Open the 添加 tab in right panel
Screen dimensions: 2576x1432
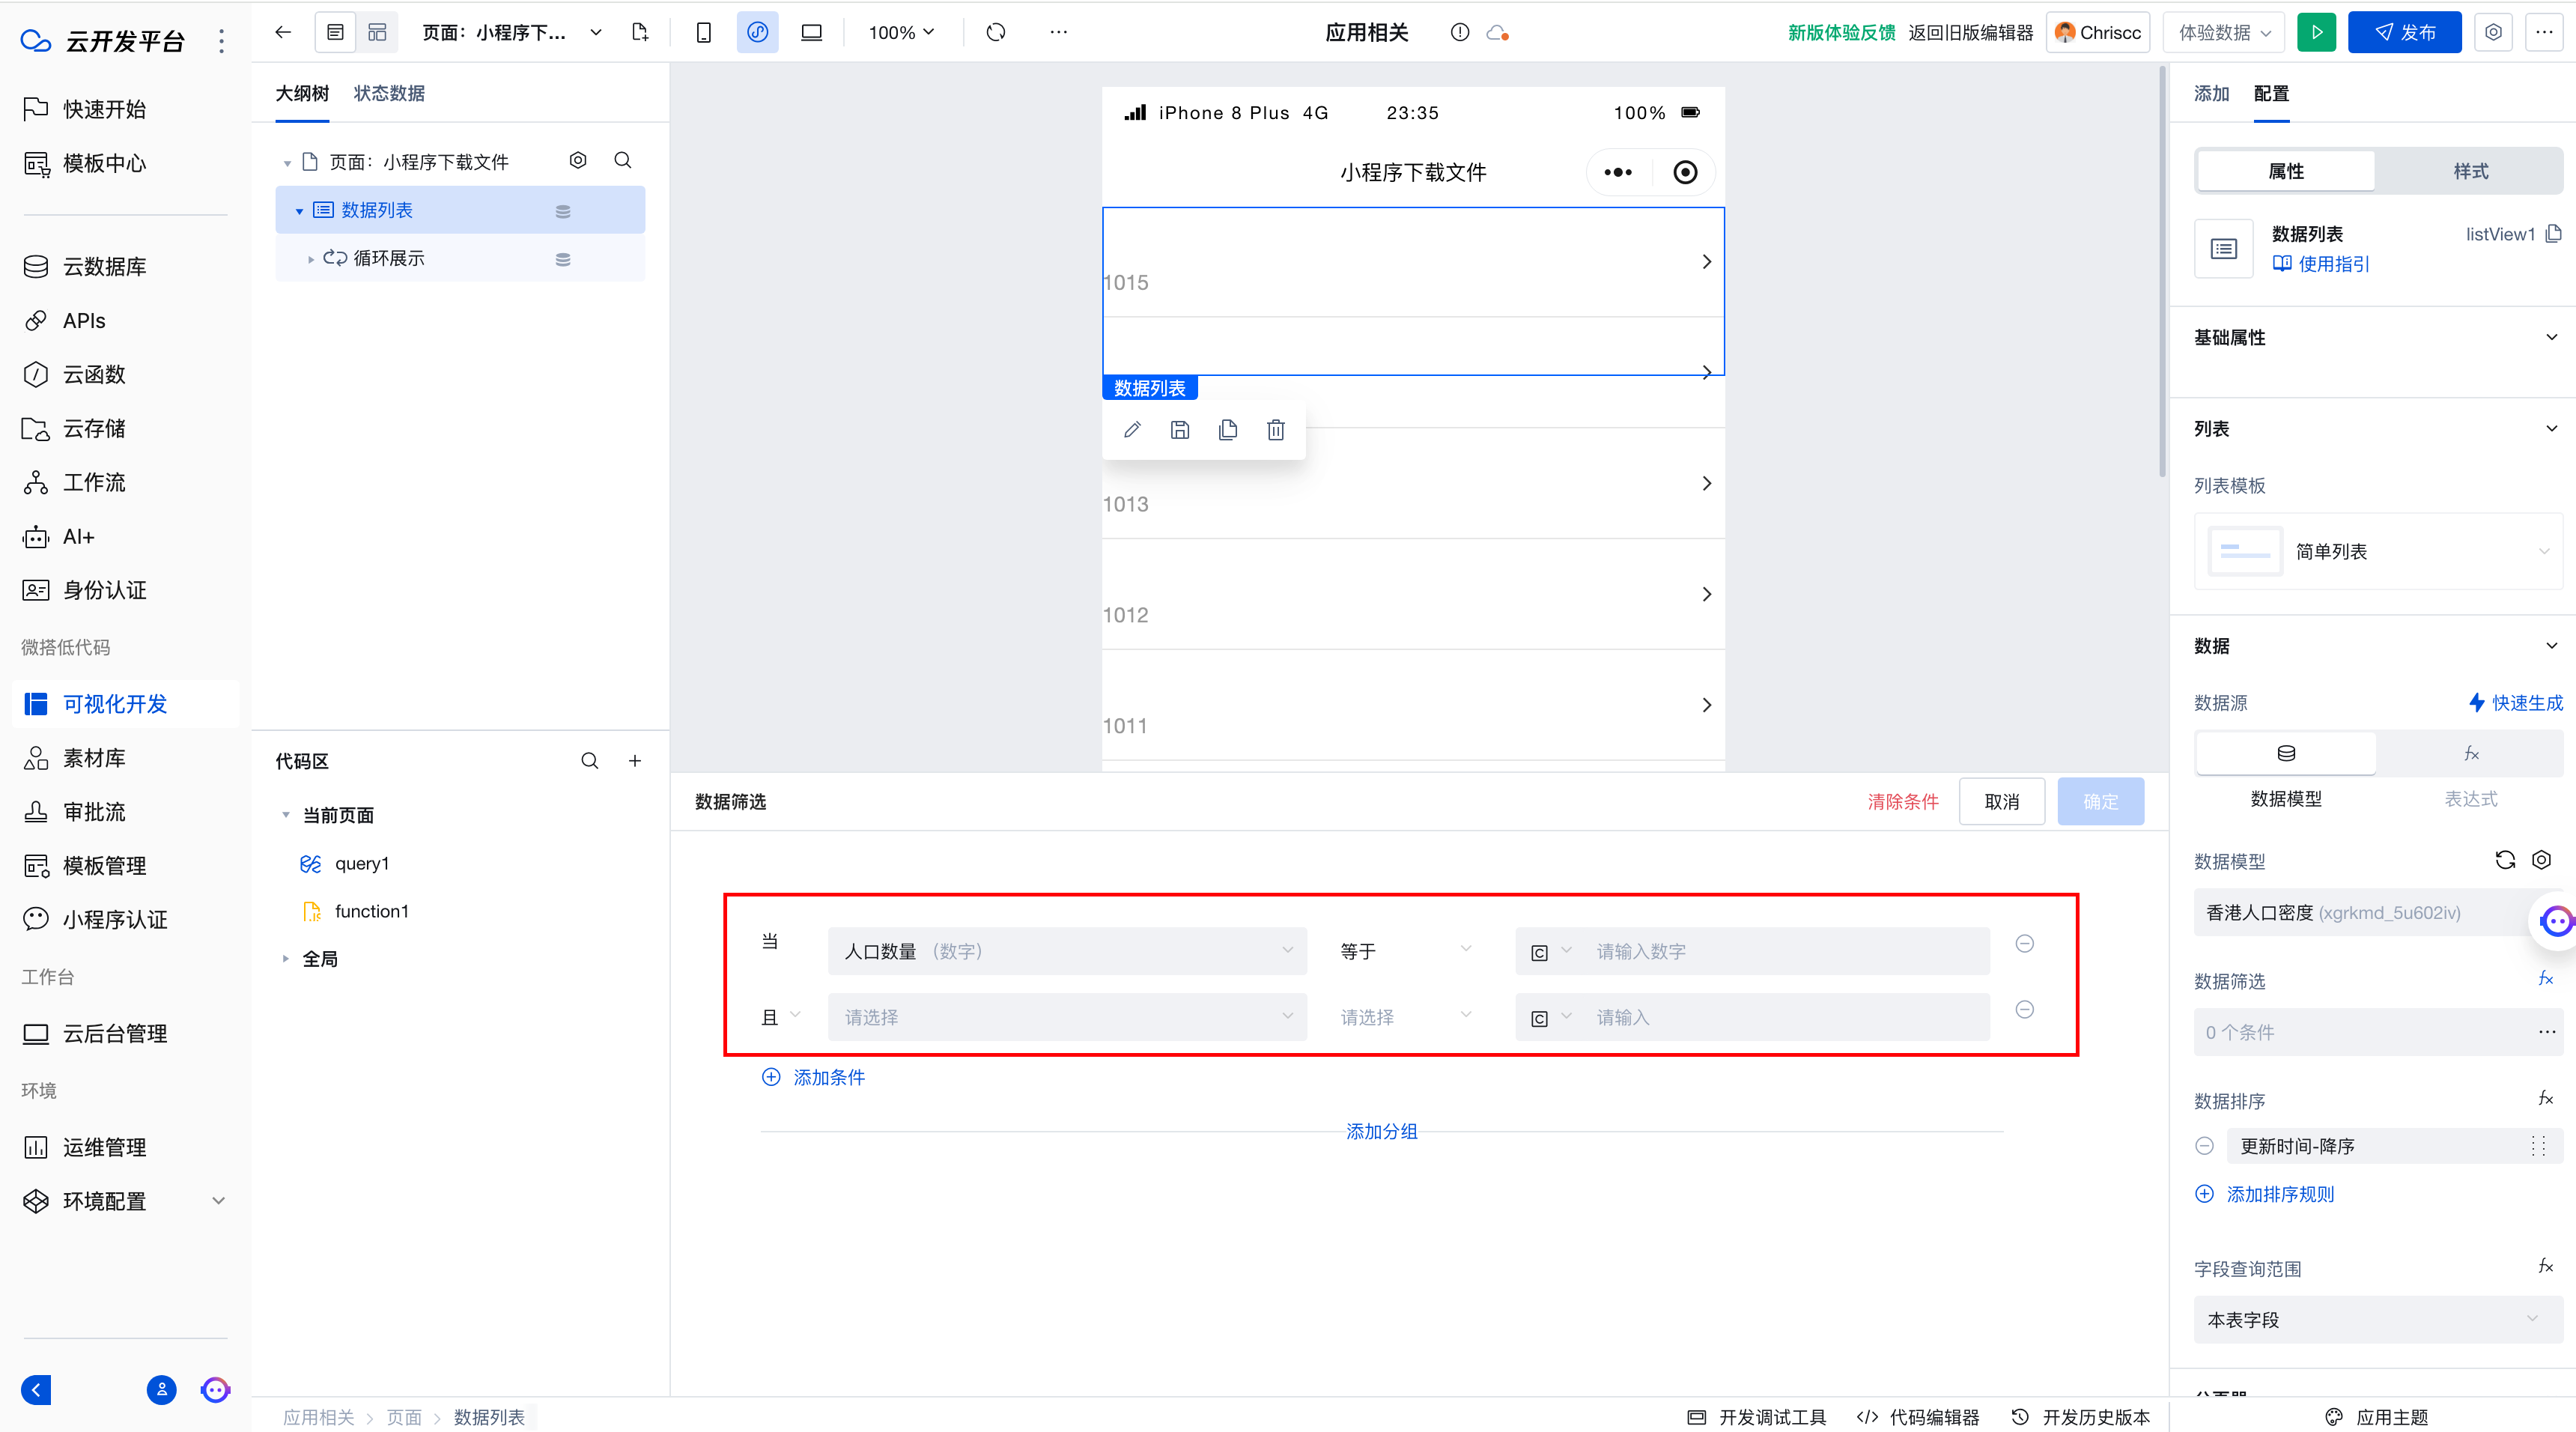coord(2210,93)
